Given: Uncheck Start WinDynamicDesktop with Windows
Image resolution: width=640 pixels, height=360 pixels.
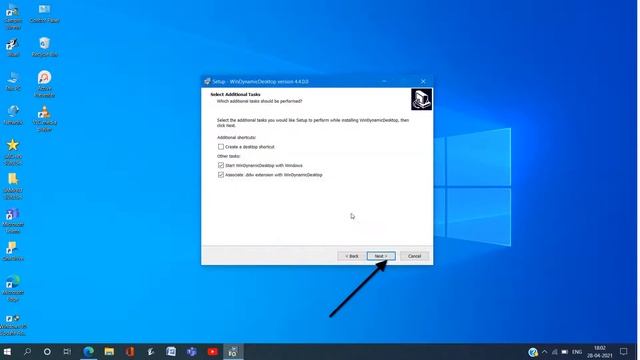Looking at the screenshot, I should coord(221,165).
